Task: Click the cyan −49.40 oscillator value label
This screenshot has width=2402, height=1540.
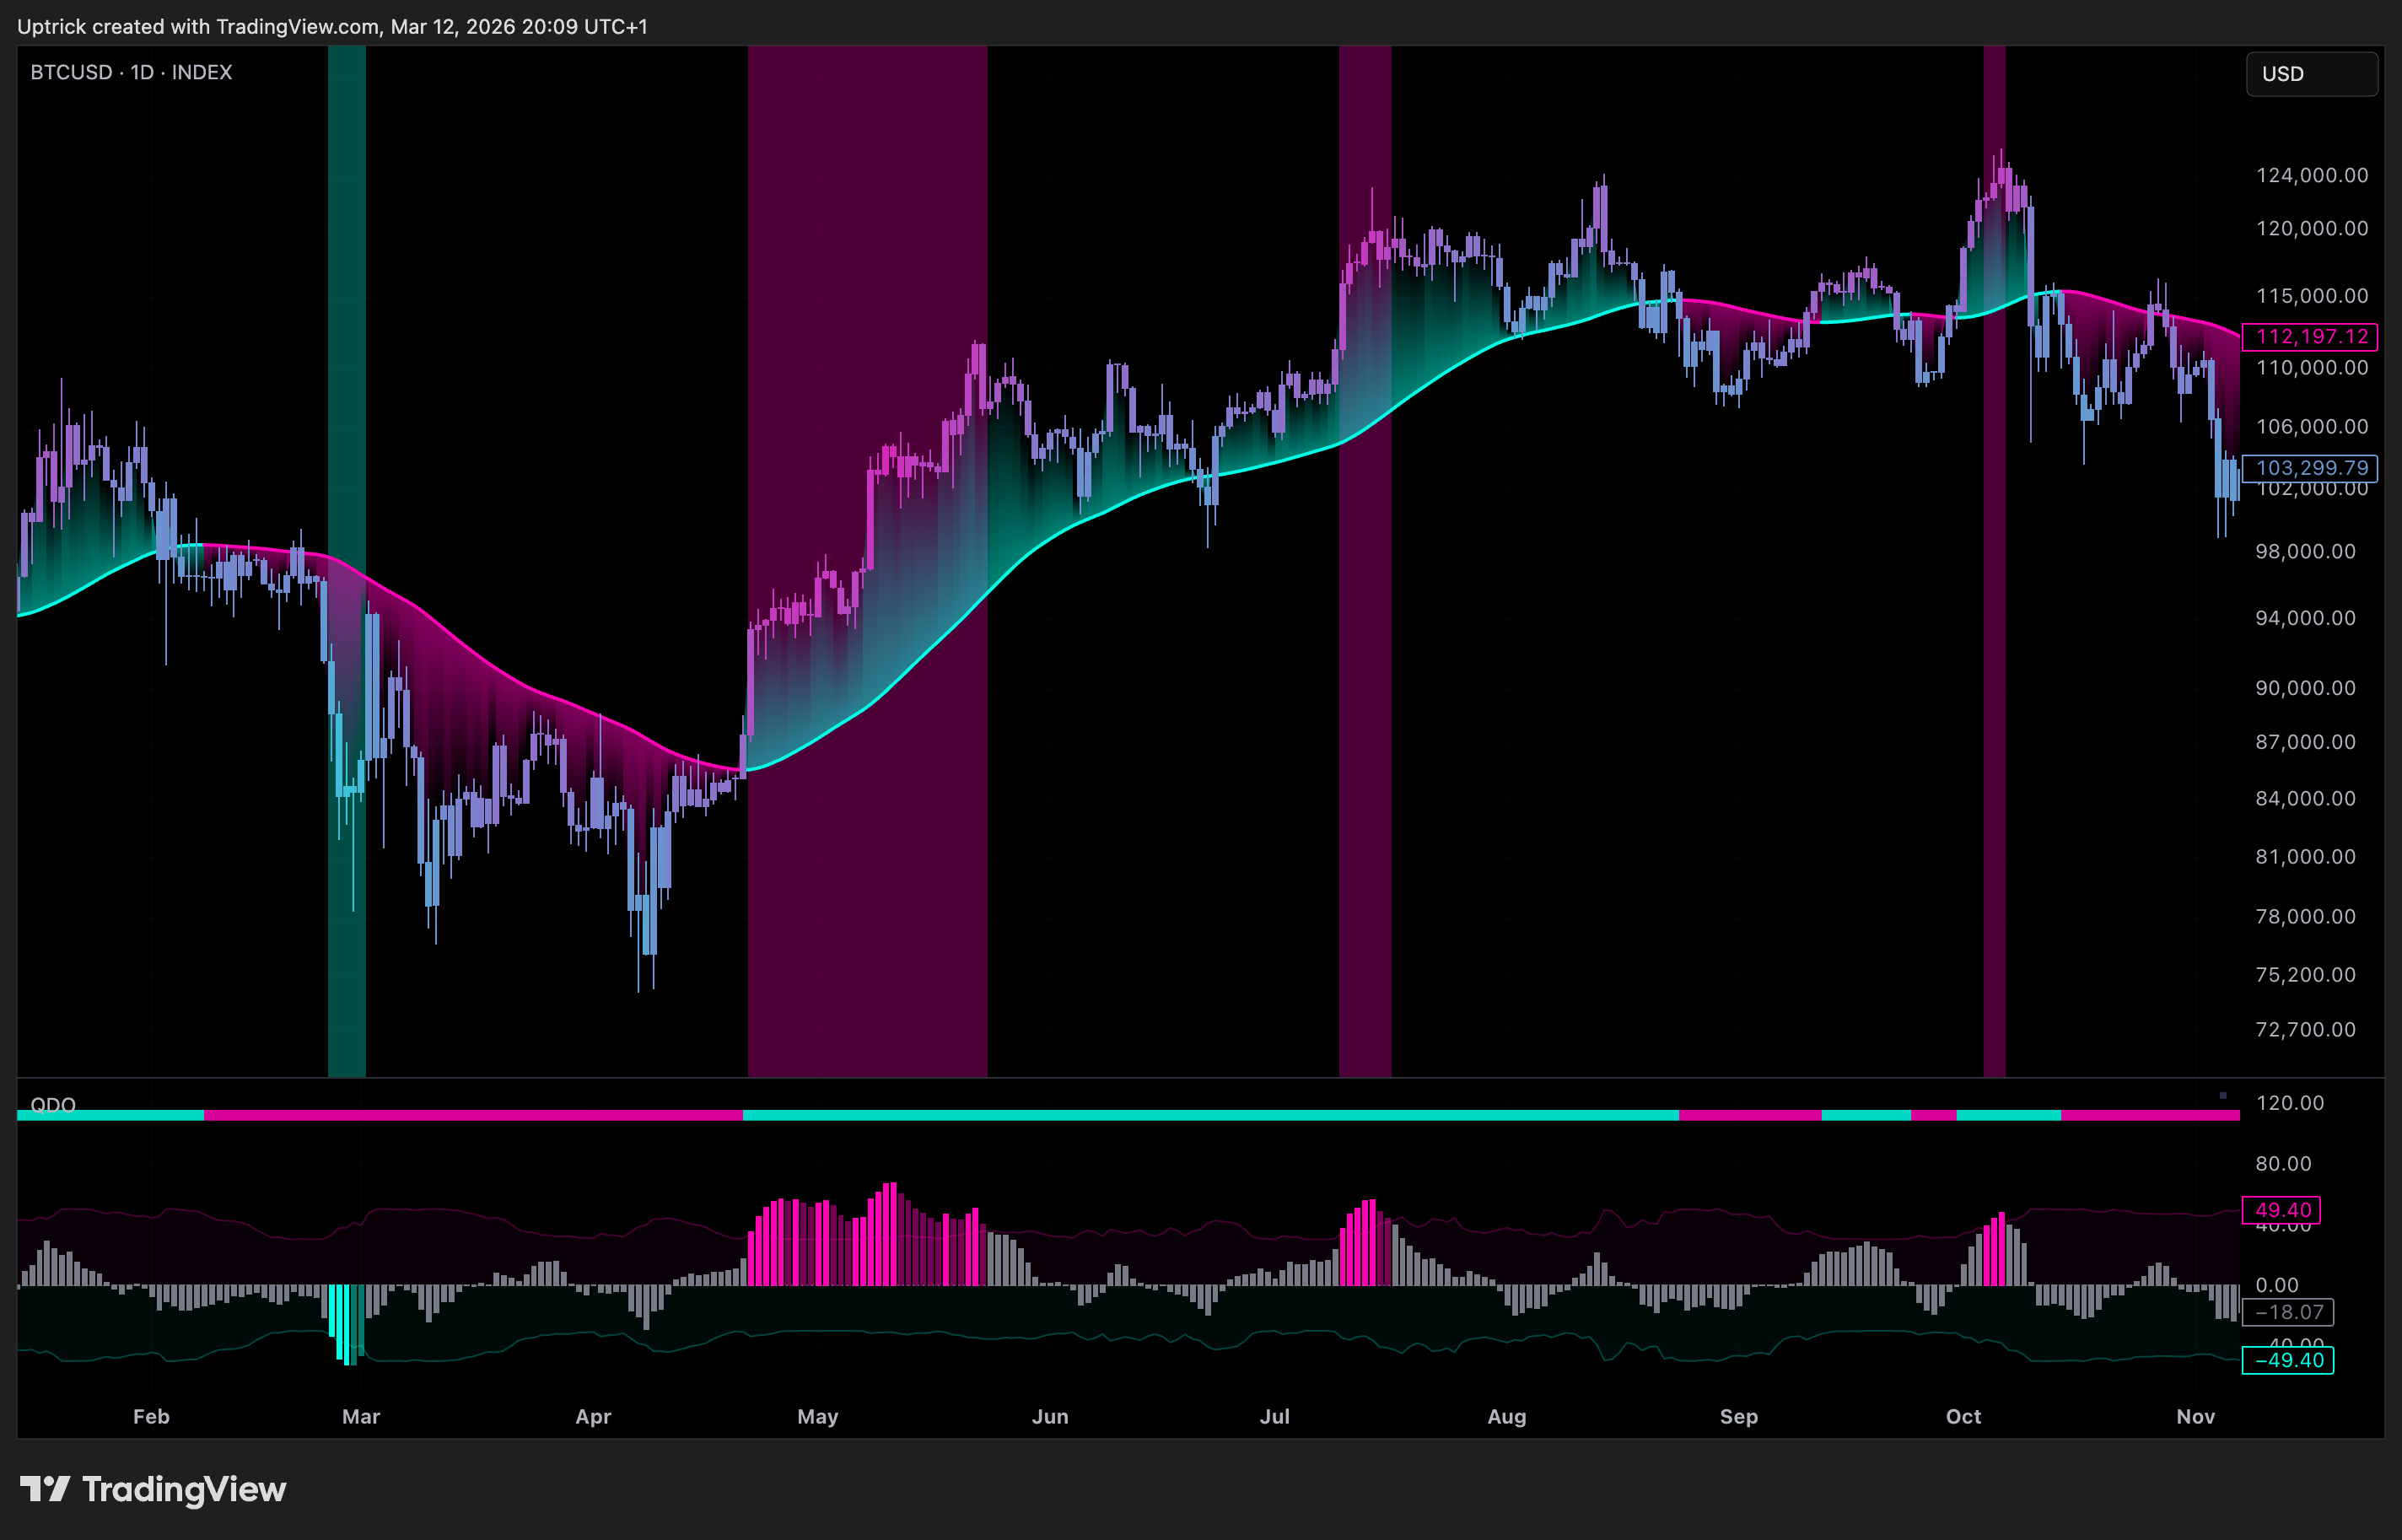Action: coord(2288,1360)
